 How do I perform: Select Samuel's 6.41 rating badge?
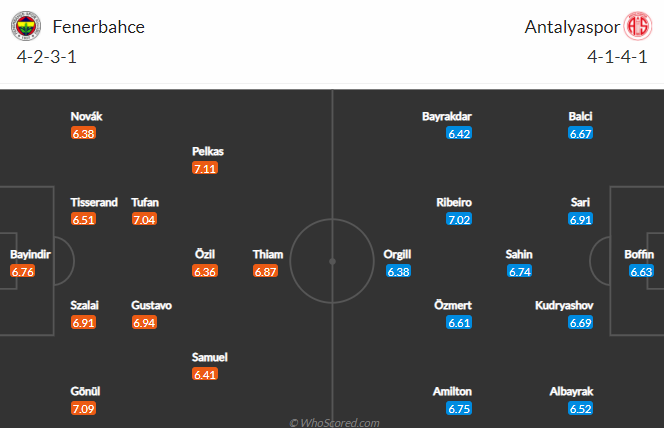point(205,374)
